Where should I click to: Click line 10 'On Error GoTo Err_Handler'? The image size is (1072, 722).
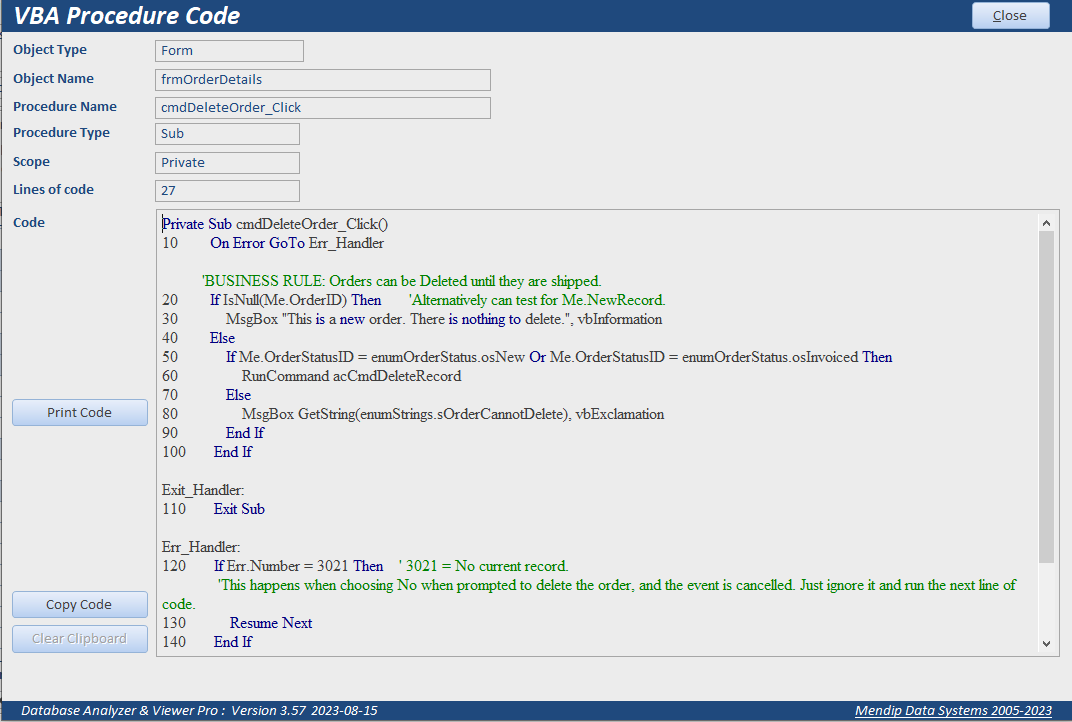pos(273,243)
